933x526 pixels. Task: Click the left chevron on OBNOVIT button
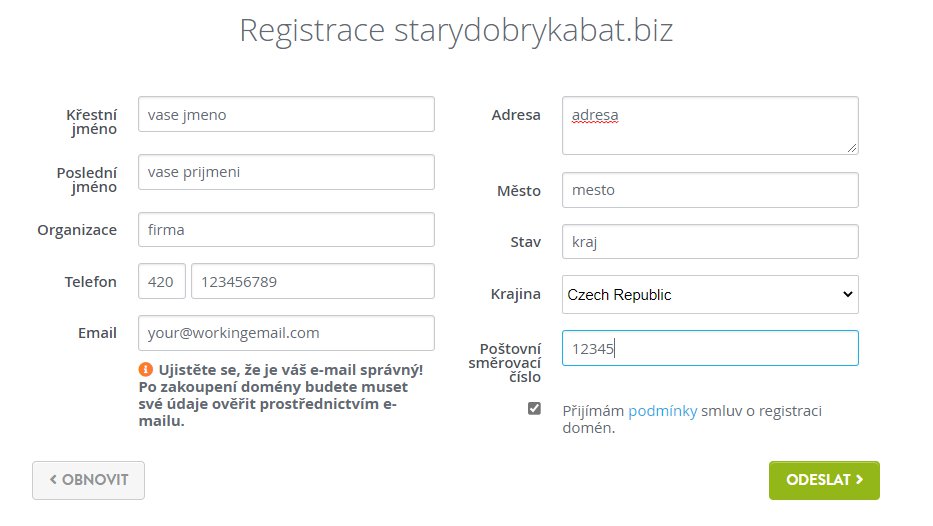tap(53, 480)
